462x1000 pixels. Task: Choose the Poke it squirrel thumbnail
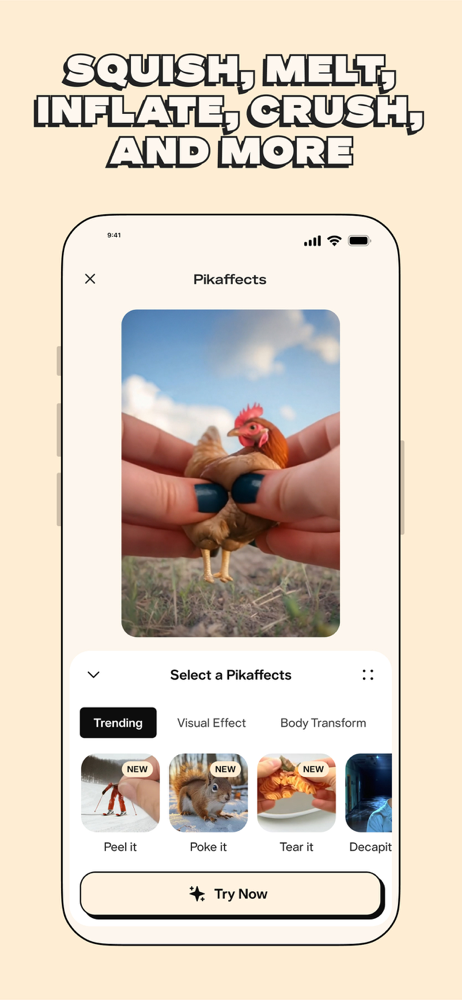tap(208, 793)
